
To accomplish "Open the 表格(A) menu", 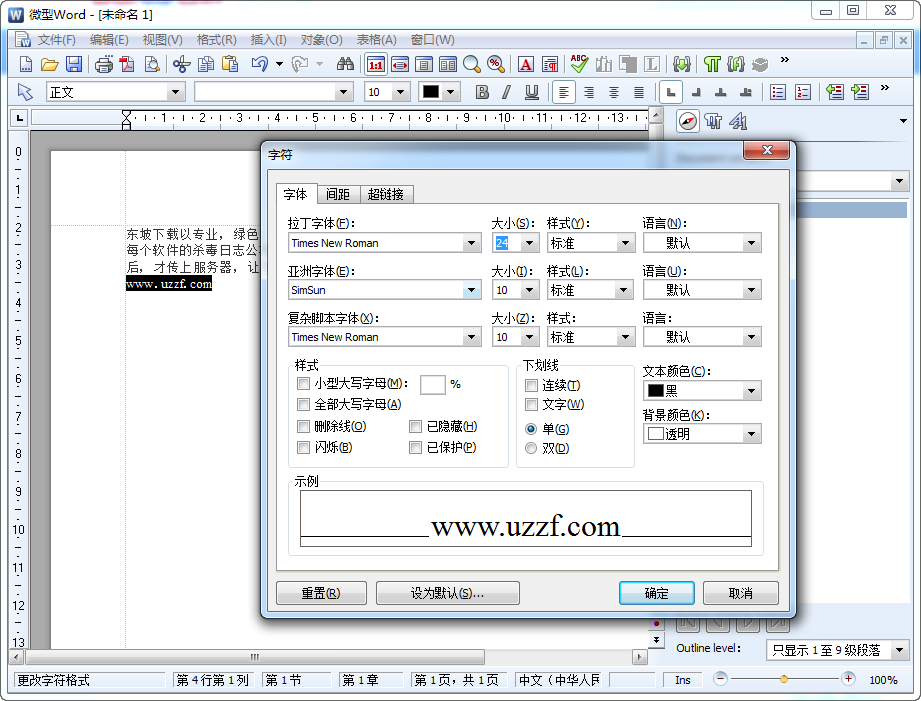I will 377,40.
